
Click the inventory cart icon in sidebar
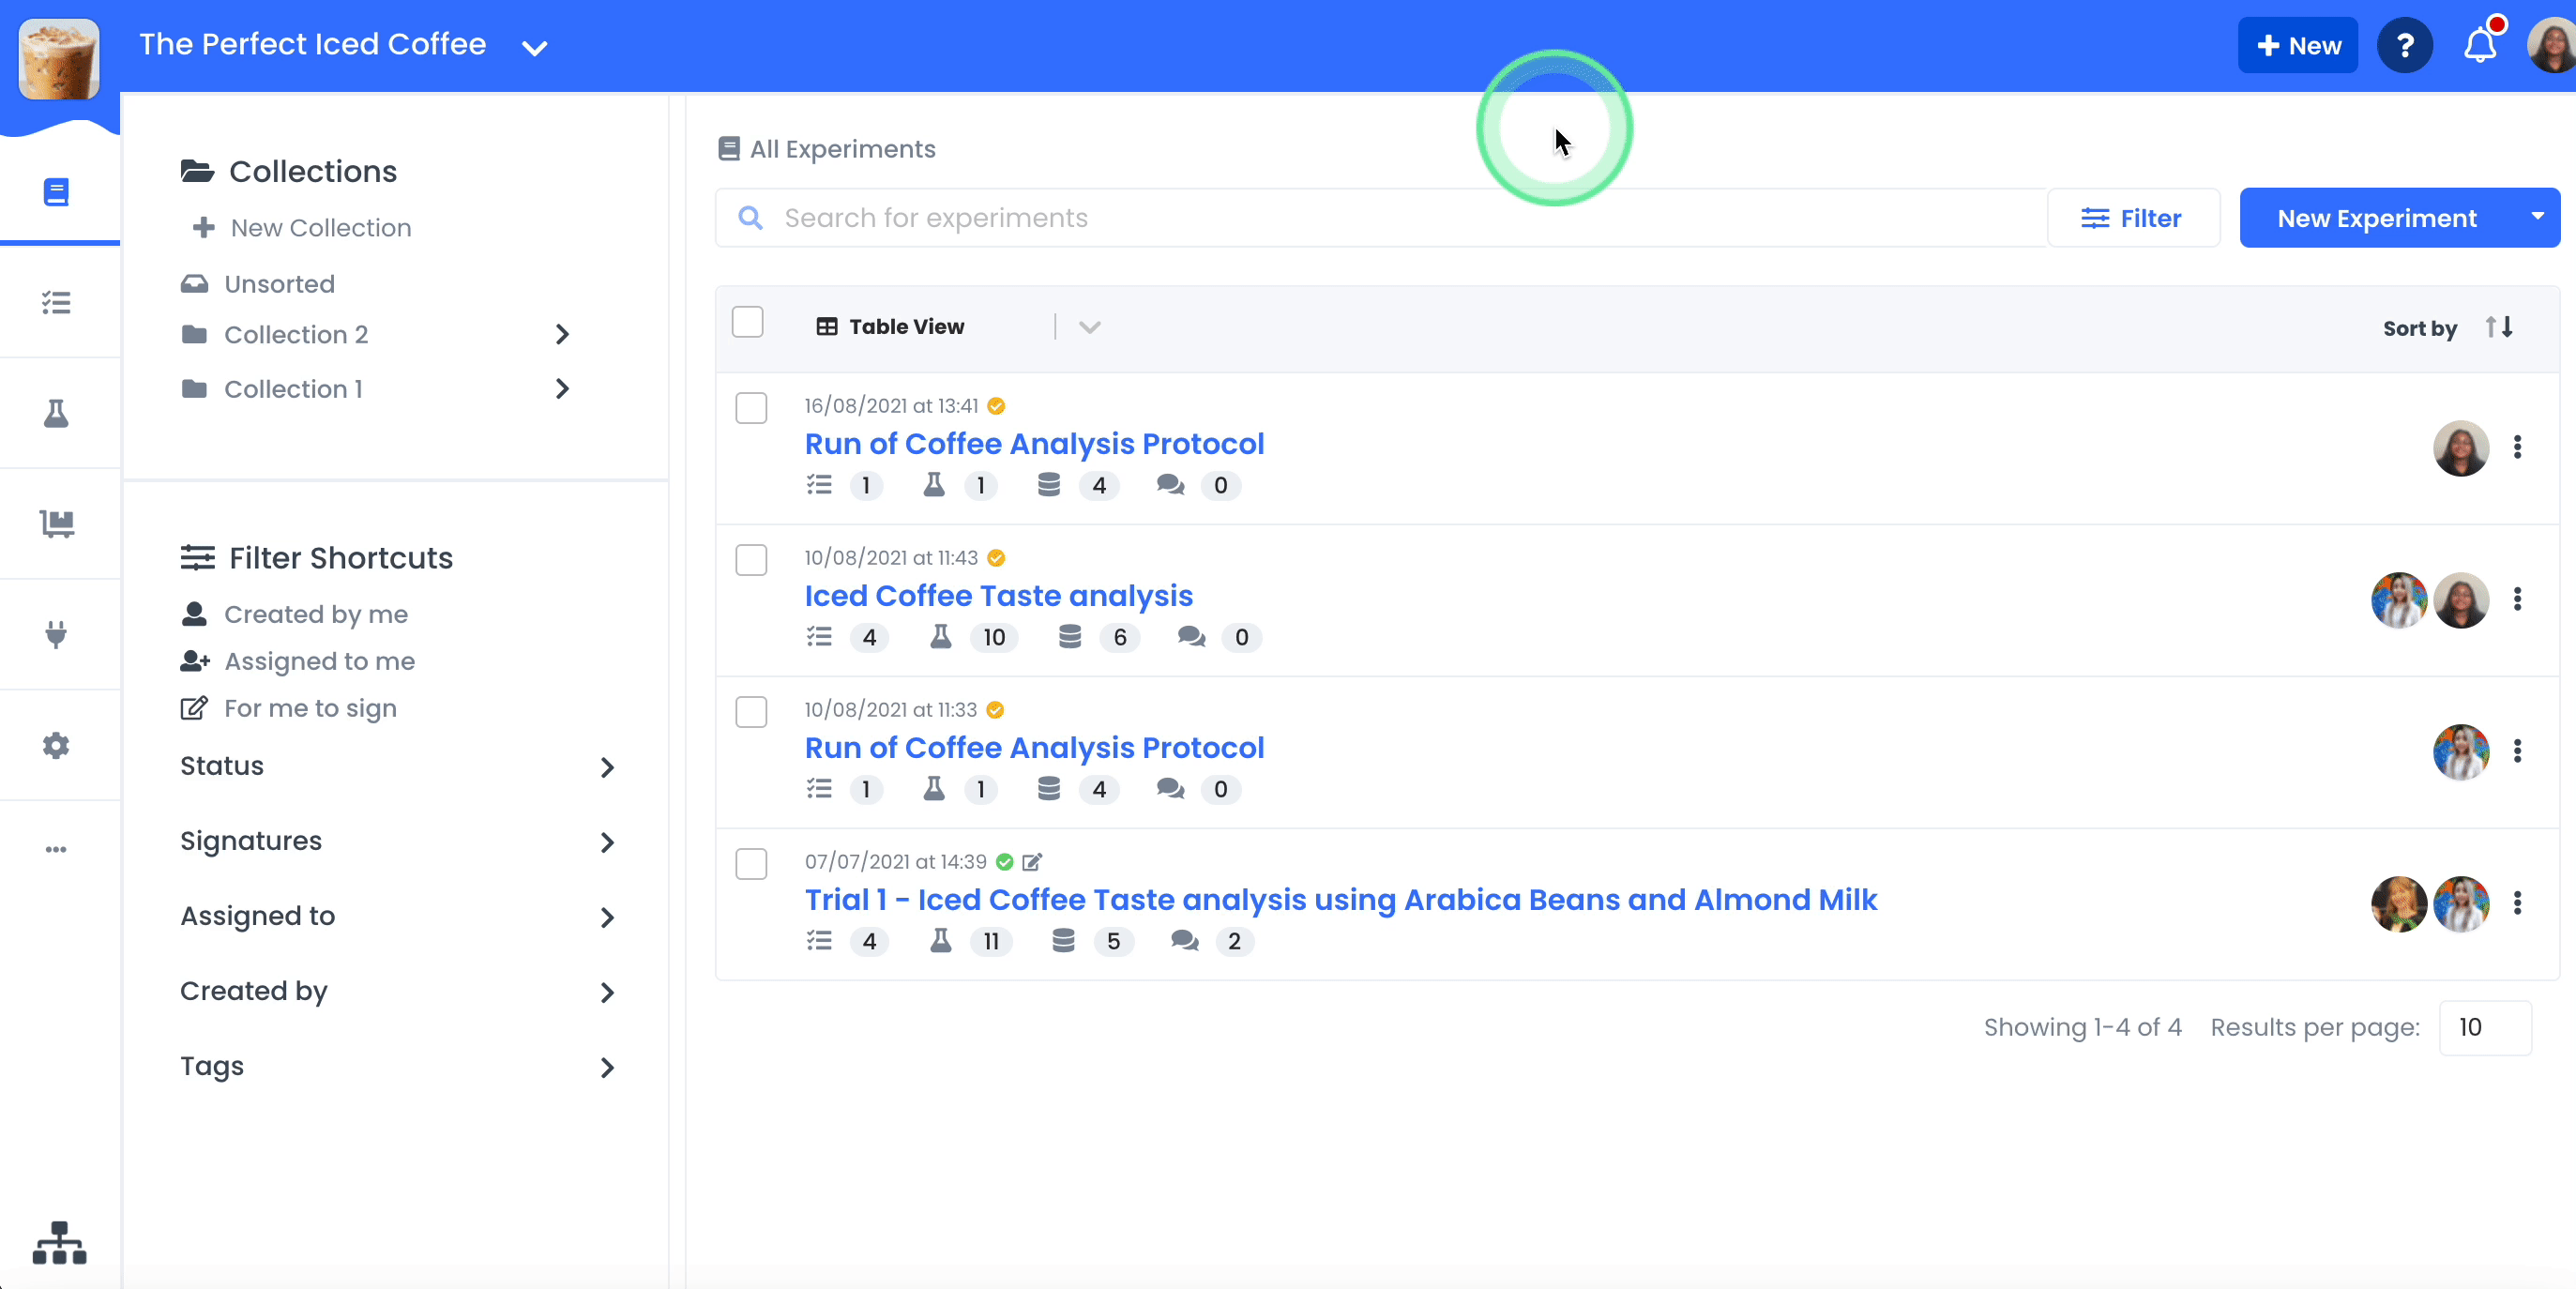[x=57, y=523]
